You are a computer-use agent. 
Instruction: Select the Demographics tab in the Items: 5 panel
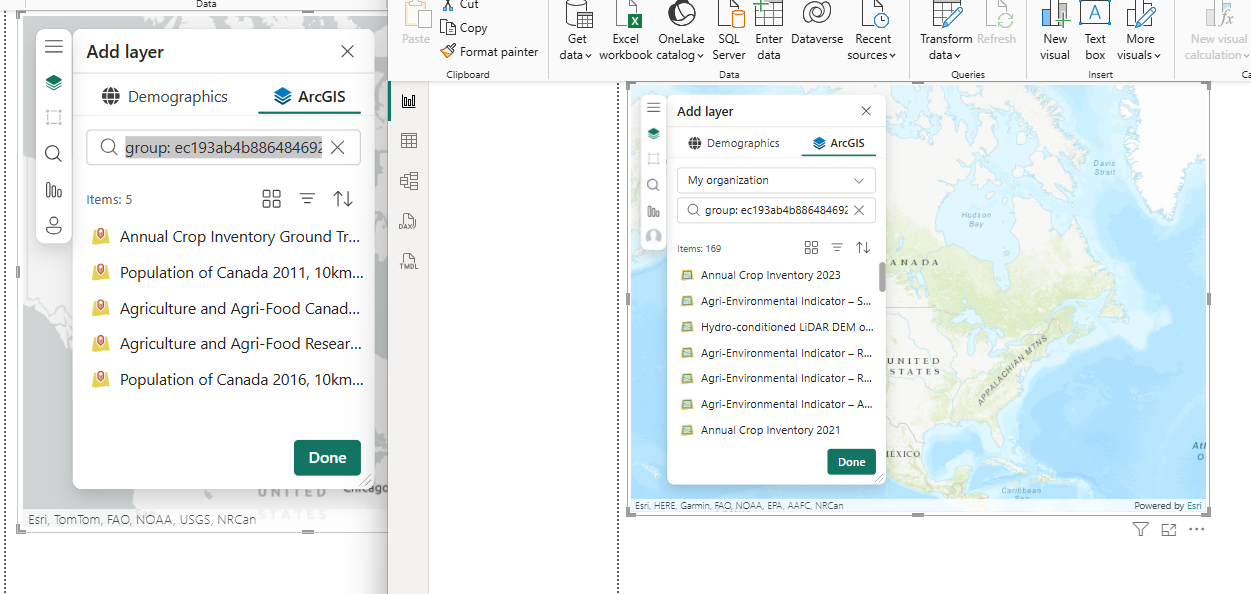pos(165,97)
